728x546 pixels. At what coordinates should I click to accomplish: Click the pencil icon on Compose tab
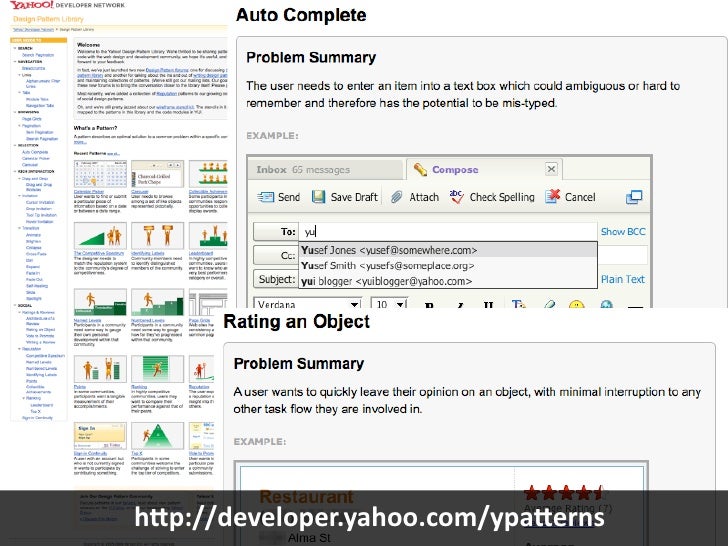(x=420, y=169)
